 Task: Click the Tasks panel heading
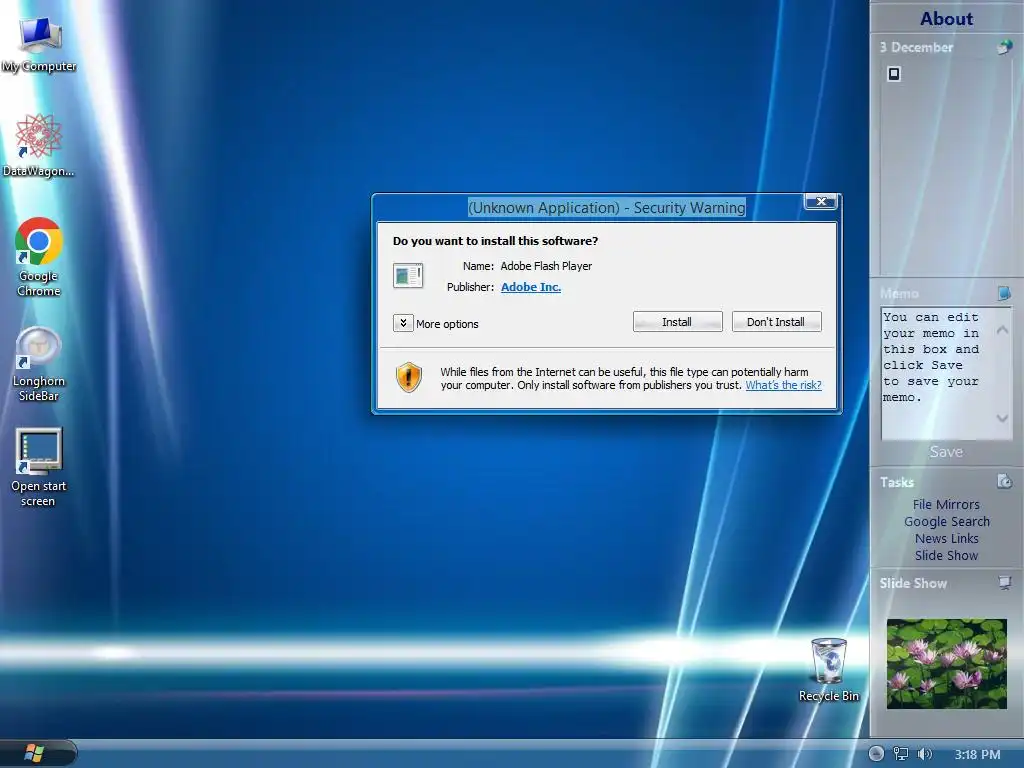tap(897, 482)
